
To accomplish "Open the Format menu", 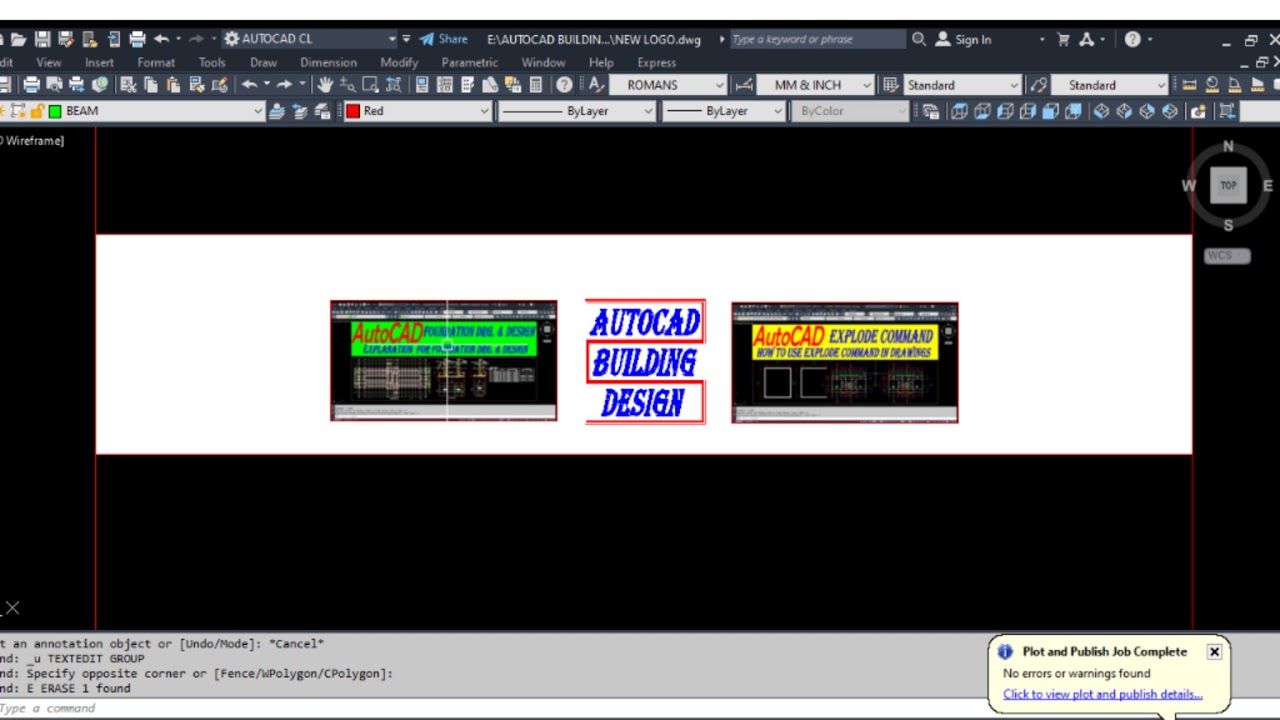I will 156,62.
